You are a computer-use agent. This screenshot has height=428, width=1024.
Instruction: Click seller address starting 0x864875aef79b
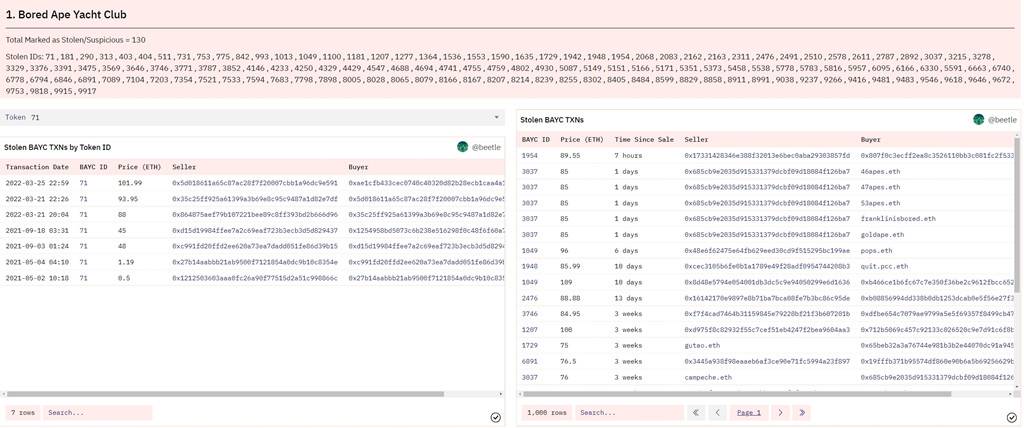coord(255,214)
